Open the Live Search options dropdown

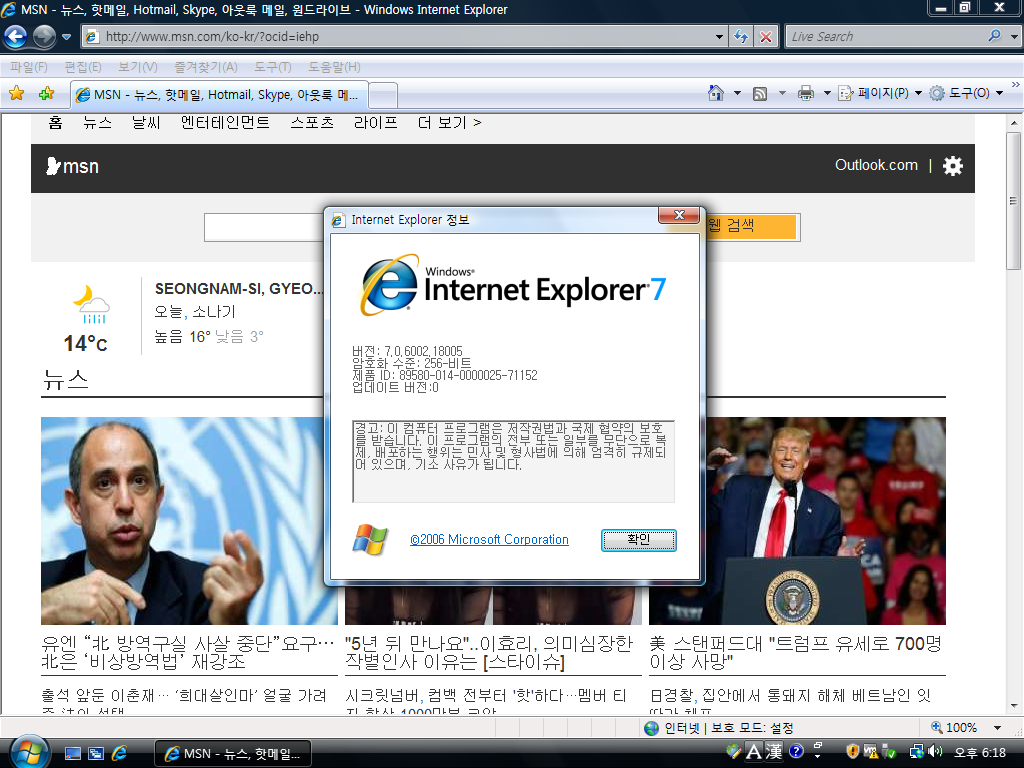(1014, 37)
